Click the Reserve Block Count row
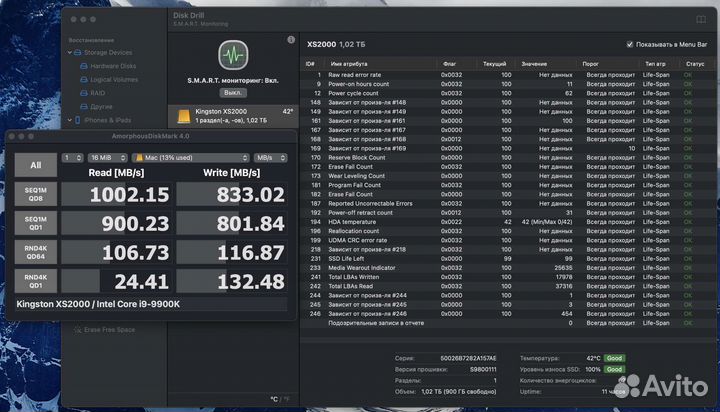Viewport: 720px width, 412px height. point(507,158)
